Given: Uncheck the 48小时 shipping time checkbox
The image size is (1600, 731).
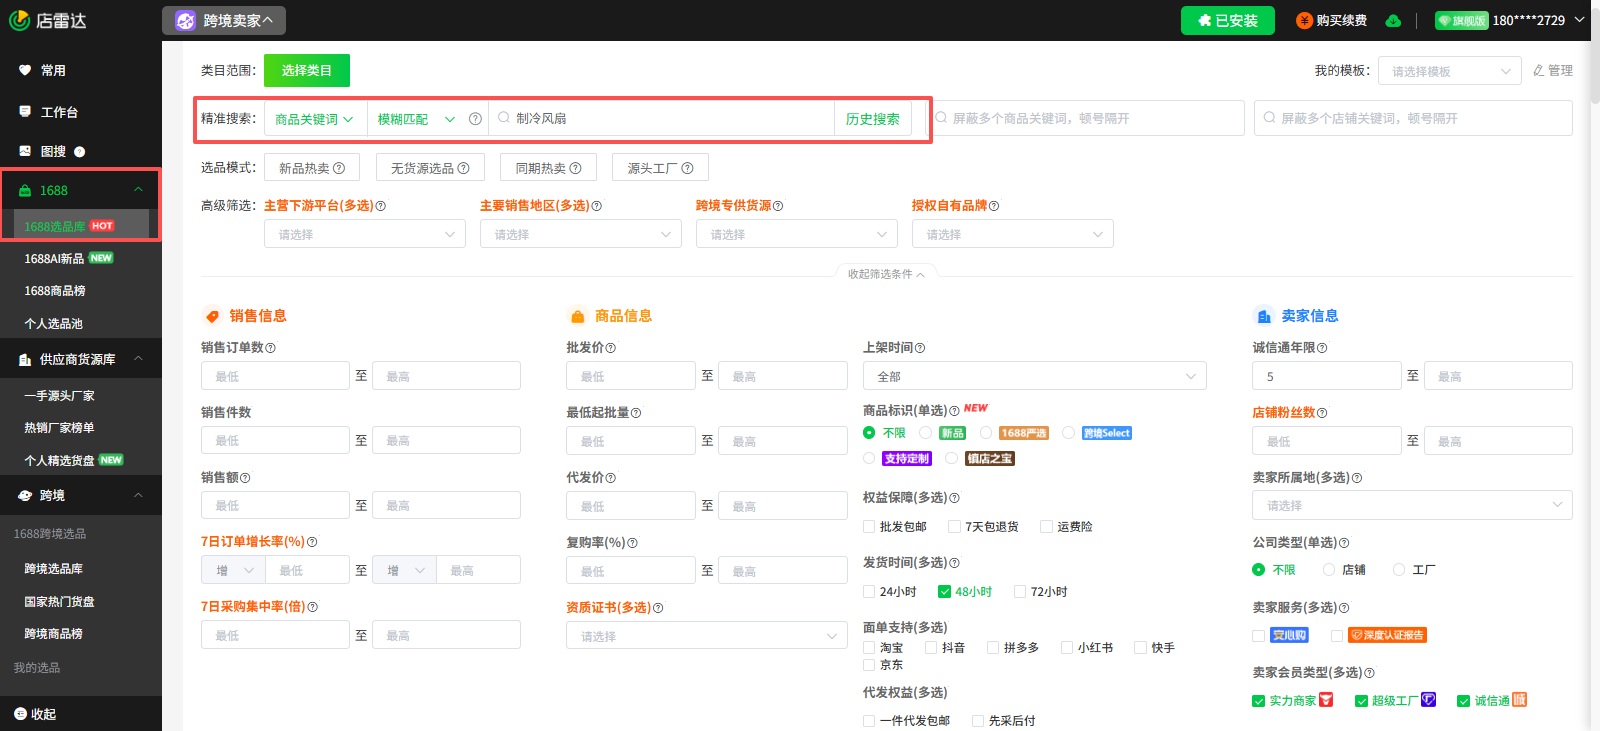Looking at the screenshot, I should pos(944,591).
